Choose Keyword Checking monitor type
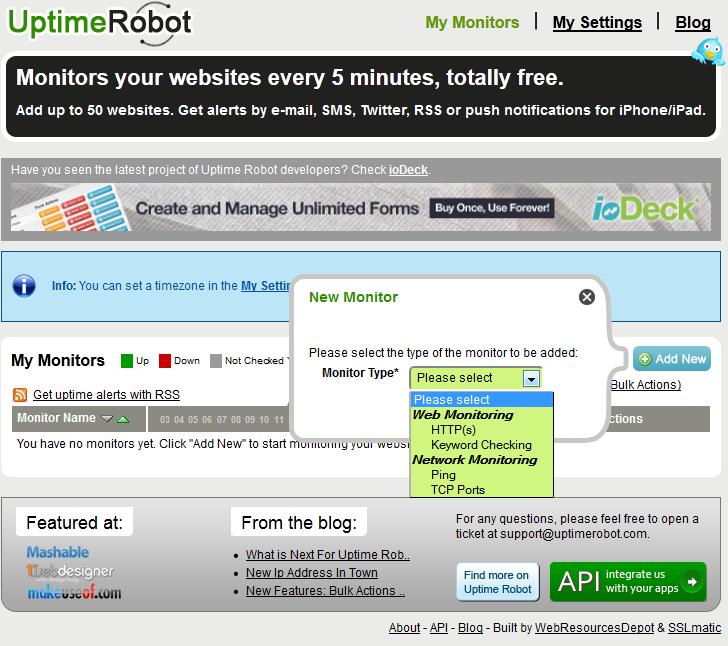 (x=481, y=445)
